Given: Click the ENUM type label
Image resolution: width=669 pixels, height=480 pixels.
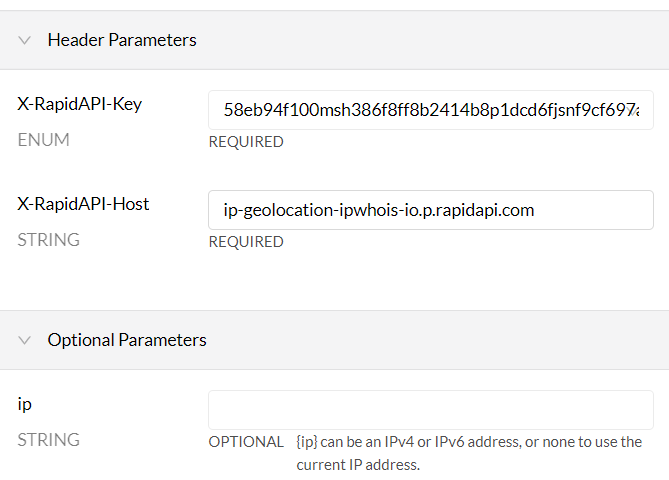Looking at the screenshot, I should tap(43, 140).
